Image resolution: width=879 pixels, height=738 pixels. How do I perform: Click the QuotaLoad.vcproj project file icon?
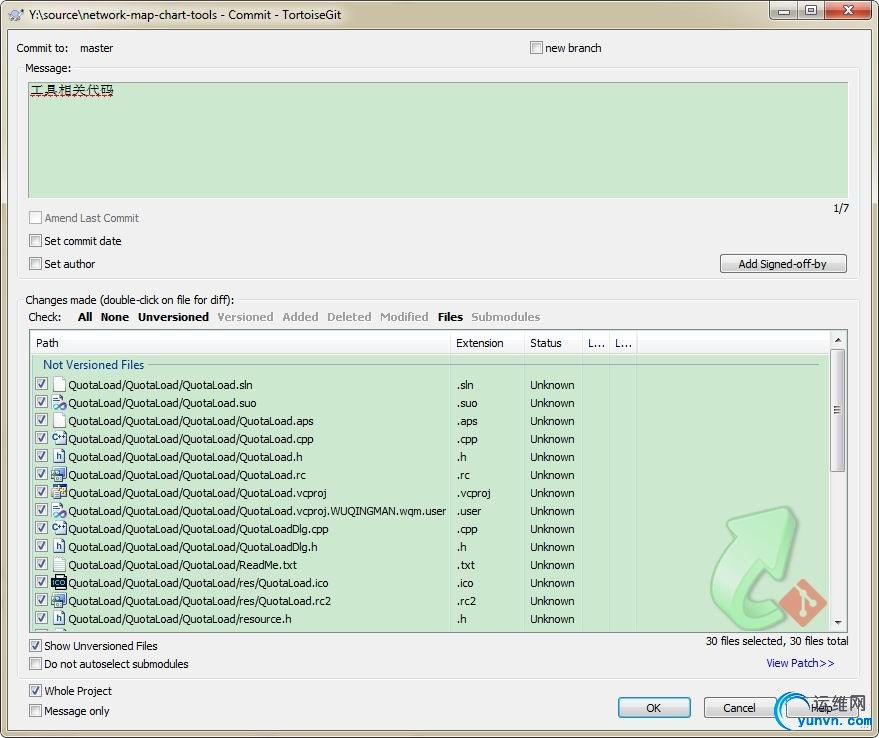pos(59,492)
